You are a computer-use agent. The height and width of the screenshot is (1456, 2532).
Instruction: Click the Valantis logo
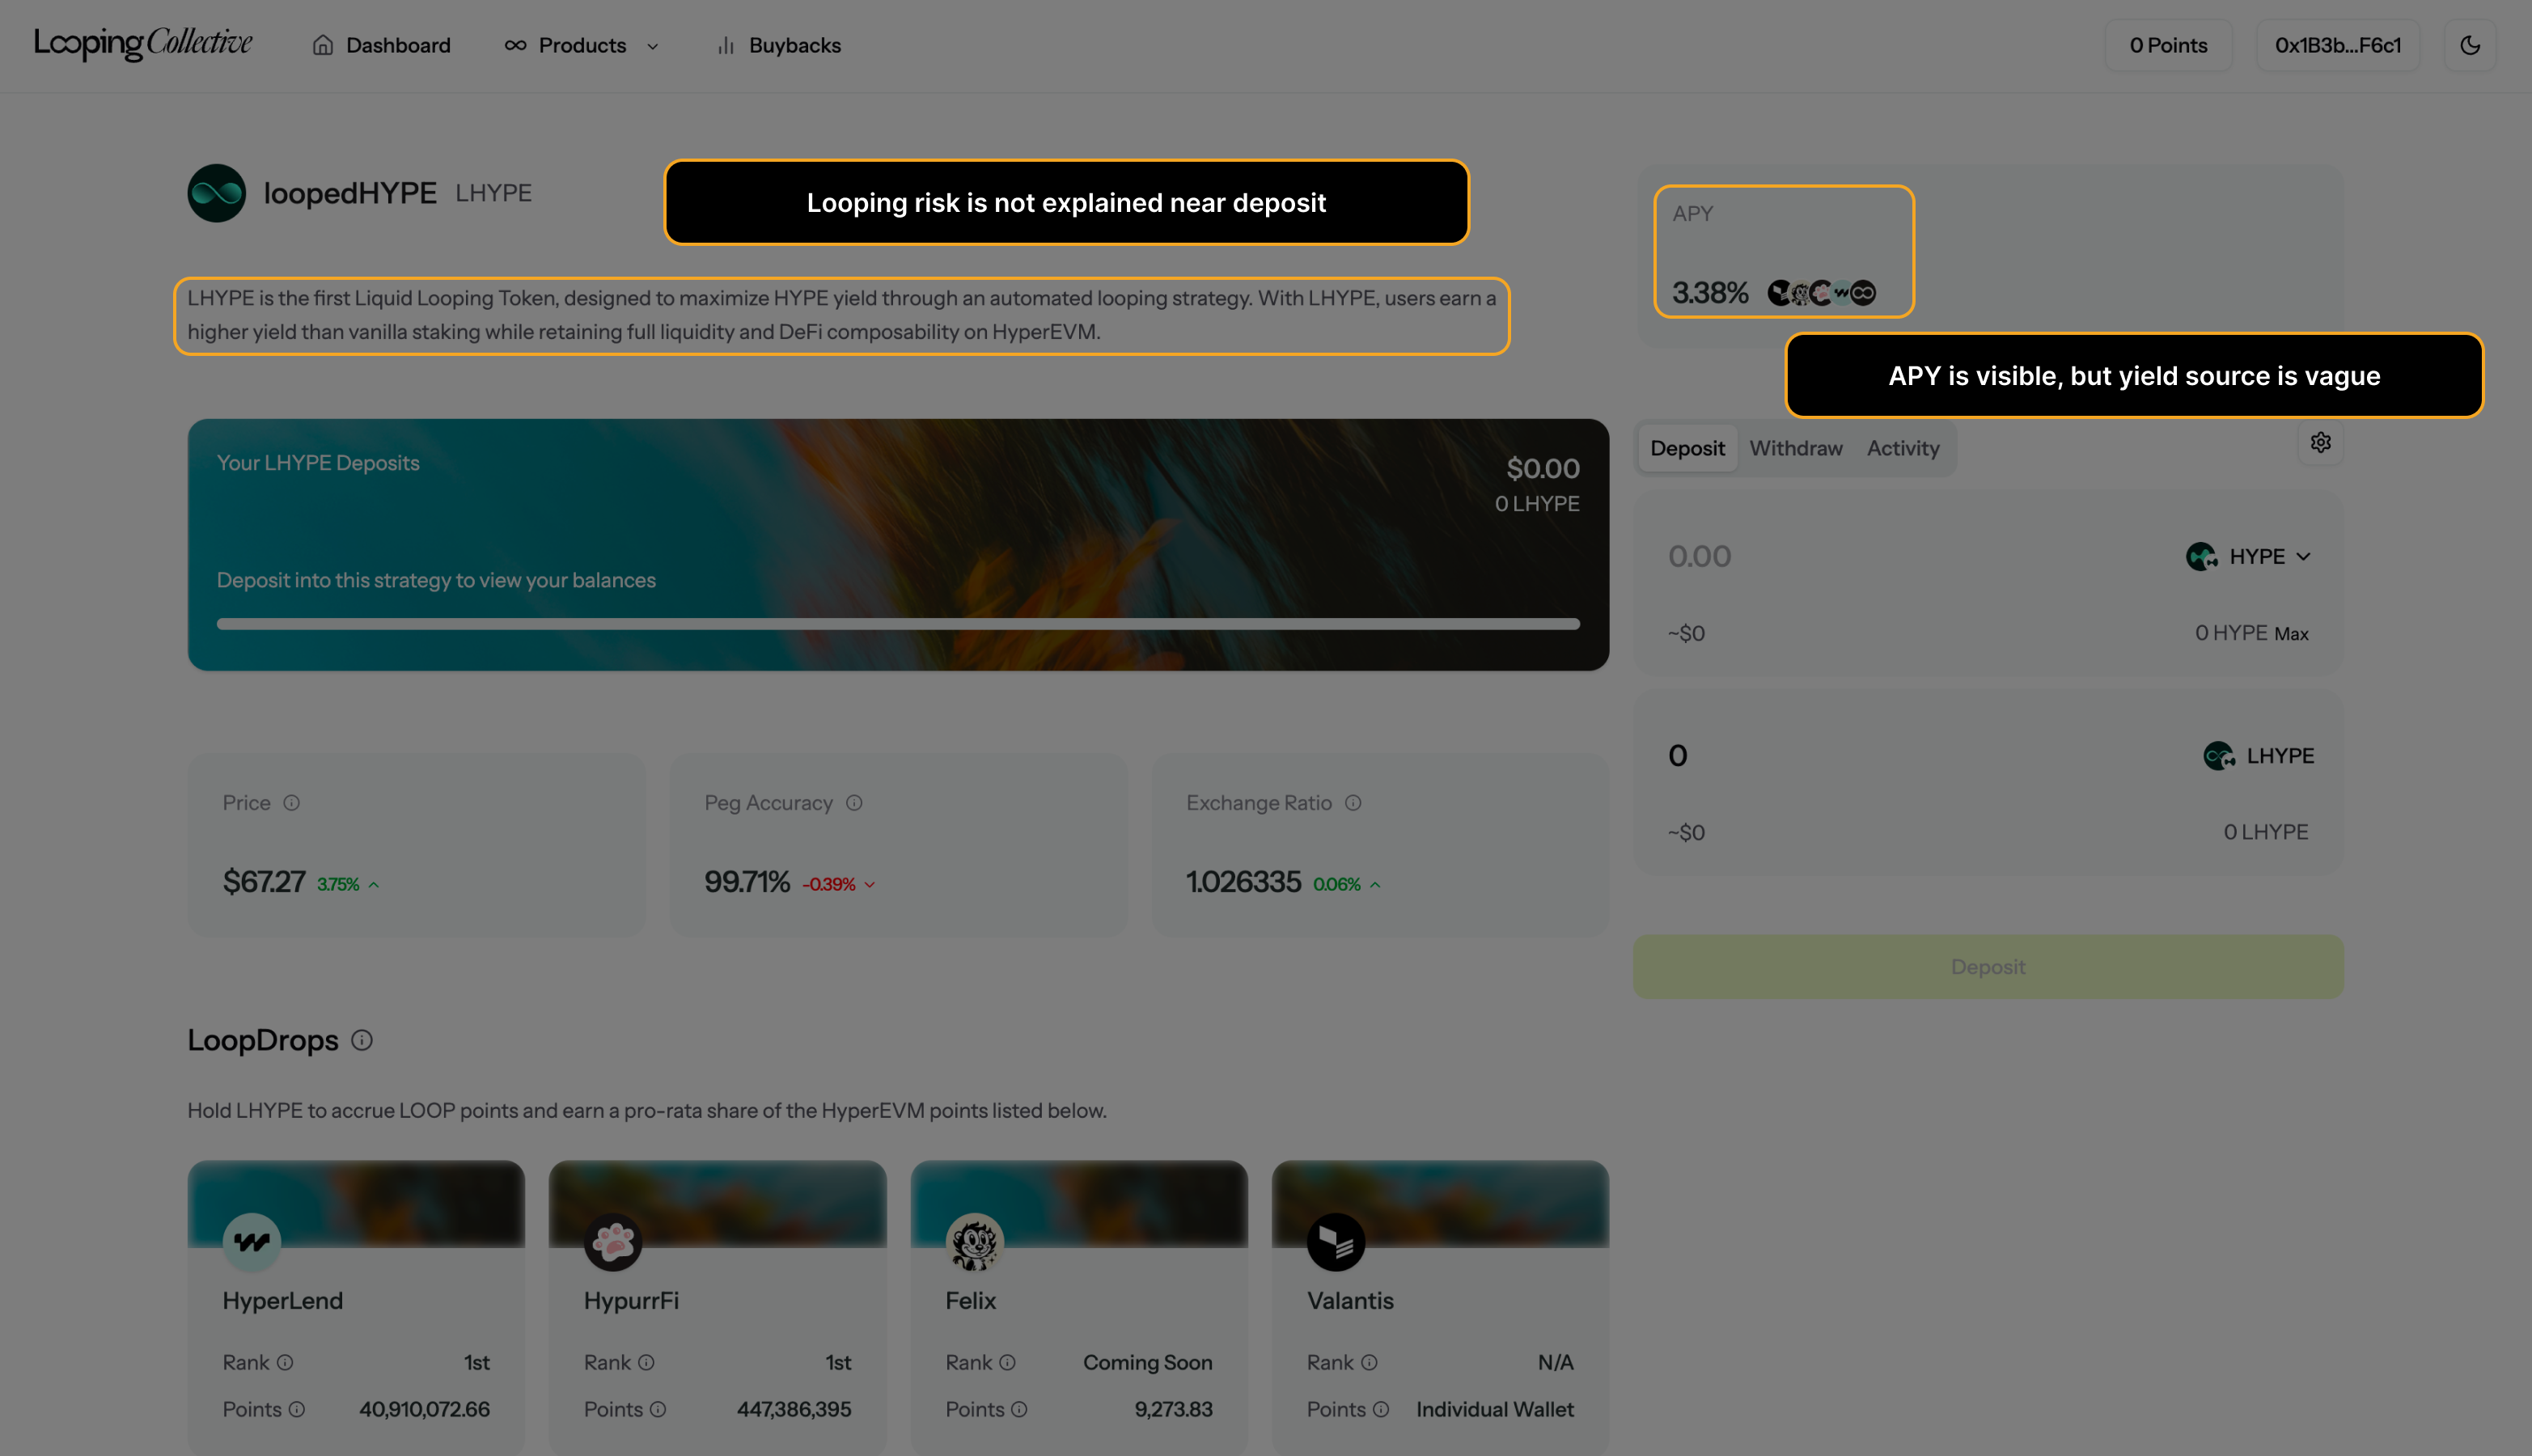(x=1336, y=1242)
